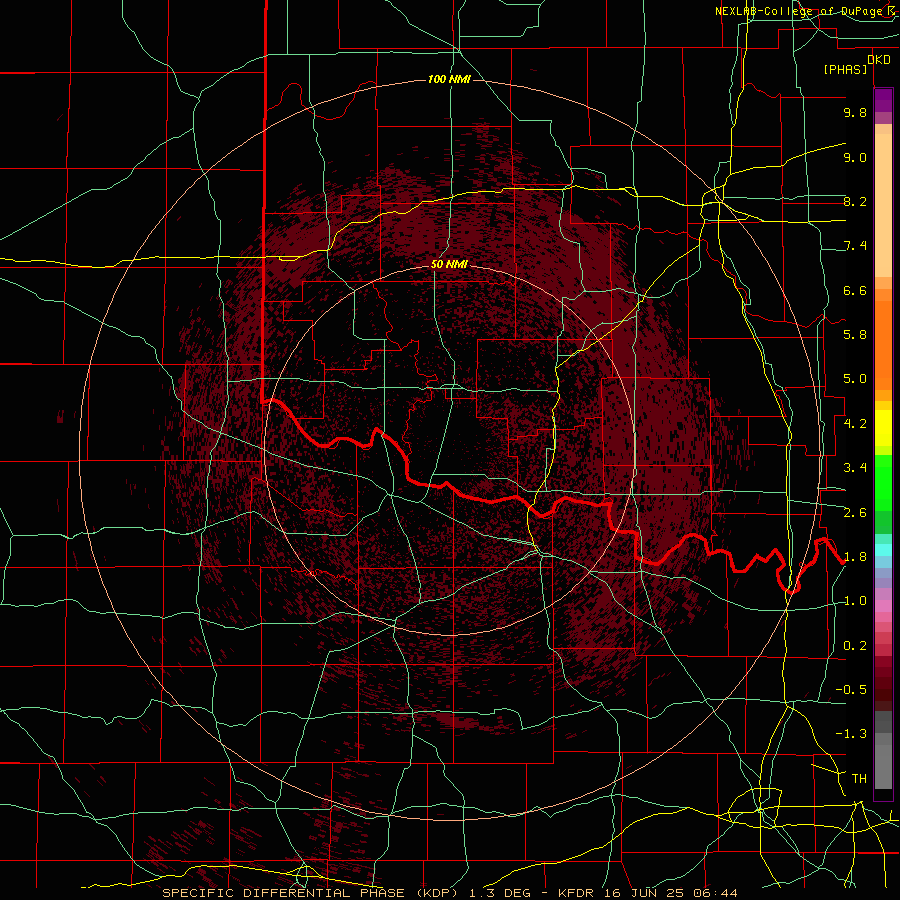Image resolution: width=900 pixels, height=900 pixels.
Task: Select the orange swatch on the color bar
Action: 883,345
